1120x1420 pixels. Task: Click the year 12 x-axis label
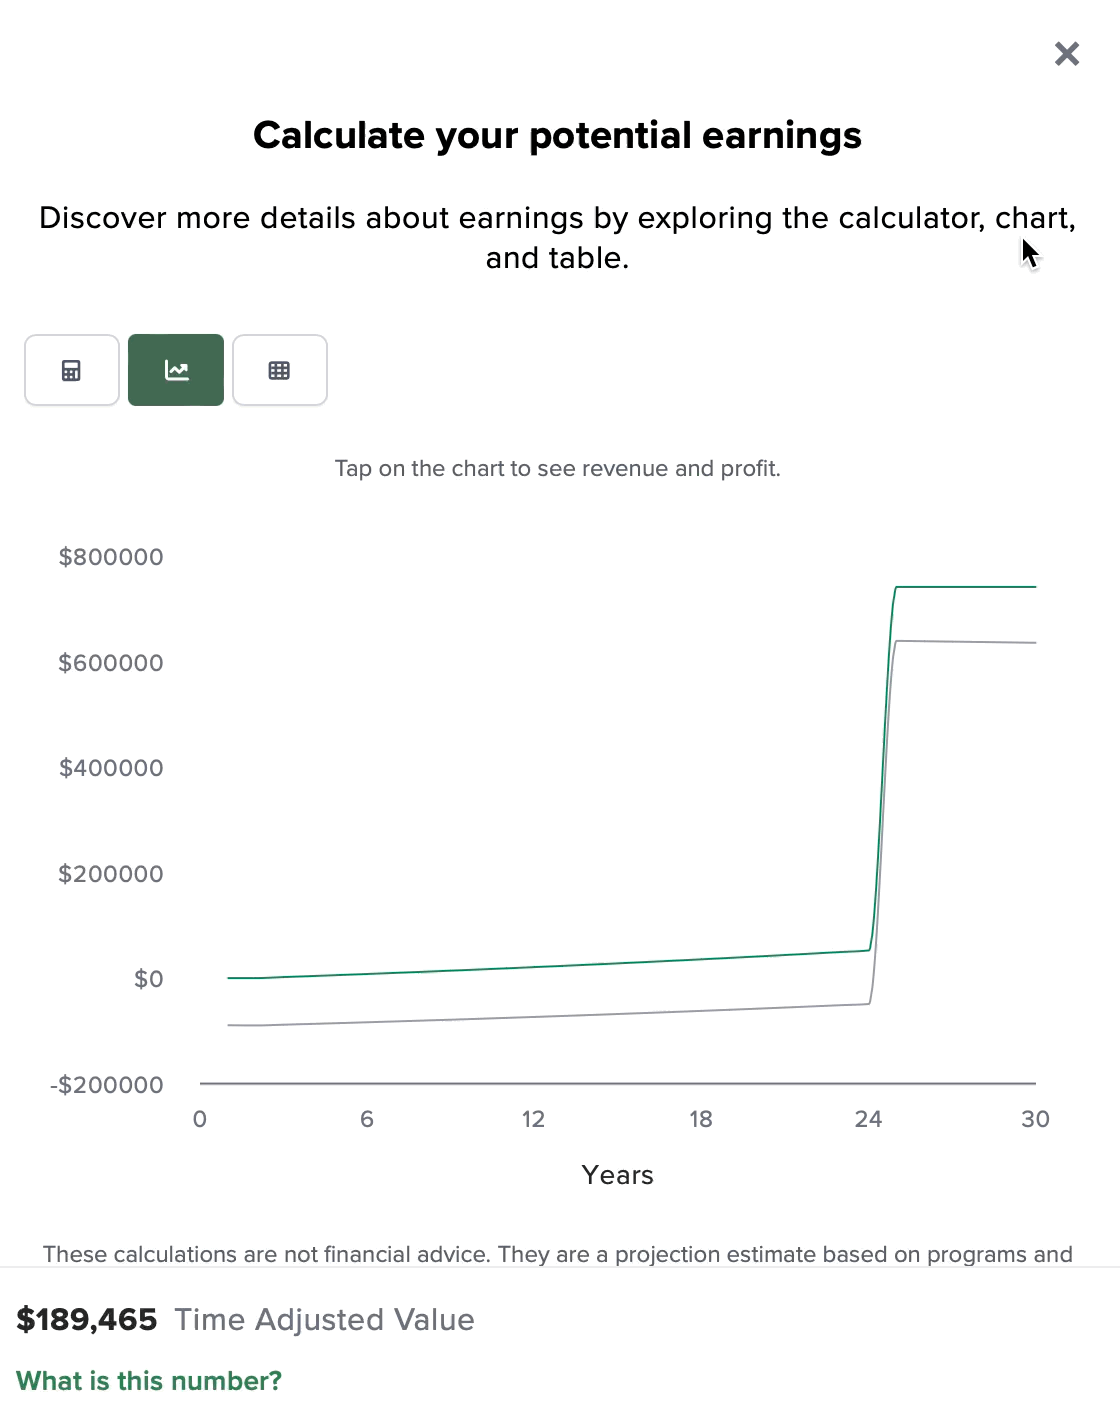533,1119
